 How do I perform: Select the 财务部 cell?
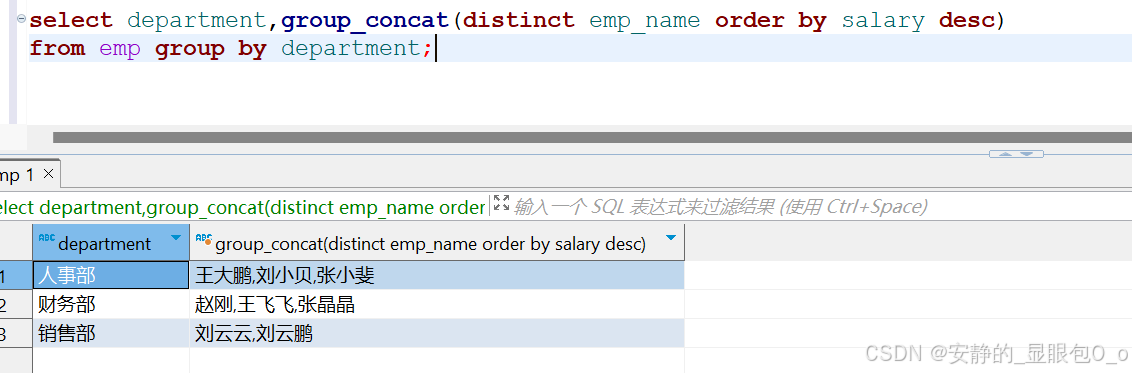111,304
